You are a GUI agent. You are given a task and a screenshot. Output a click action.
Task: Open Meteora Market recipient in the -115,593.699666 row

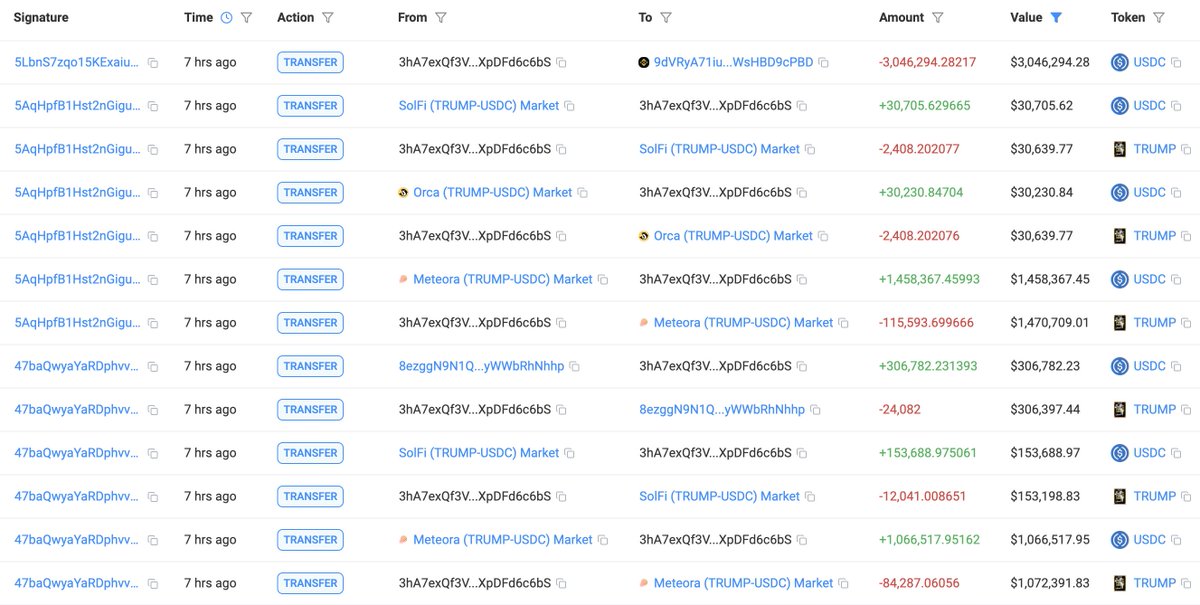[743, 322]
